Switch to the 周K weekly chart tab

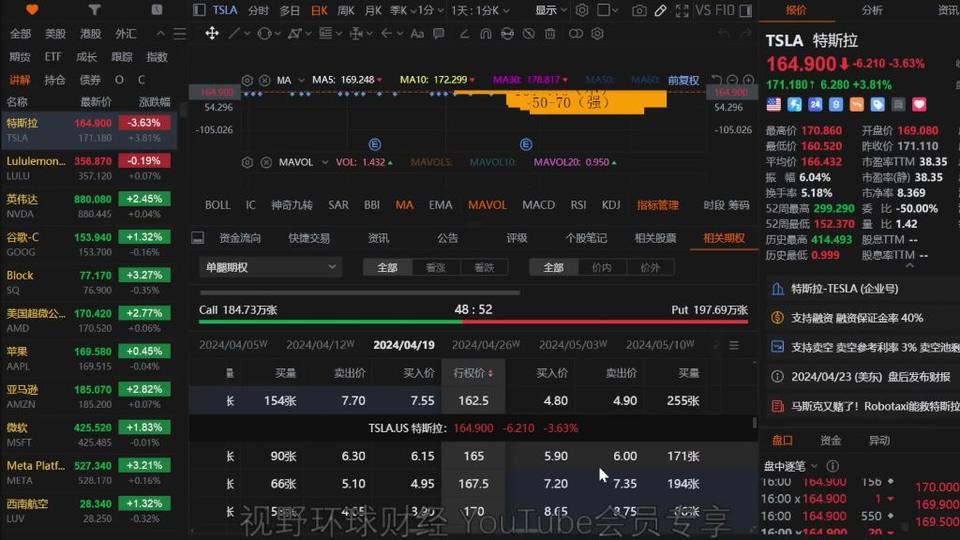tap(346, 10)
